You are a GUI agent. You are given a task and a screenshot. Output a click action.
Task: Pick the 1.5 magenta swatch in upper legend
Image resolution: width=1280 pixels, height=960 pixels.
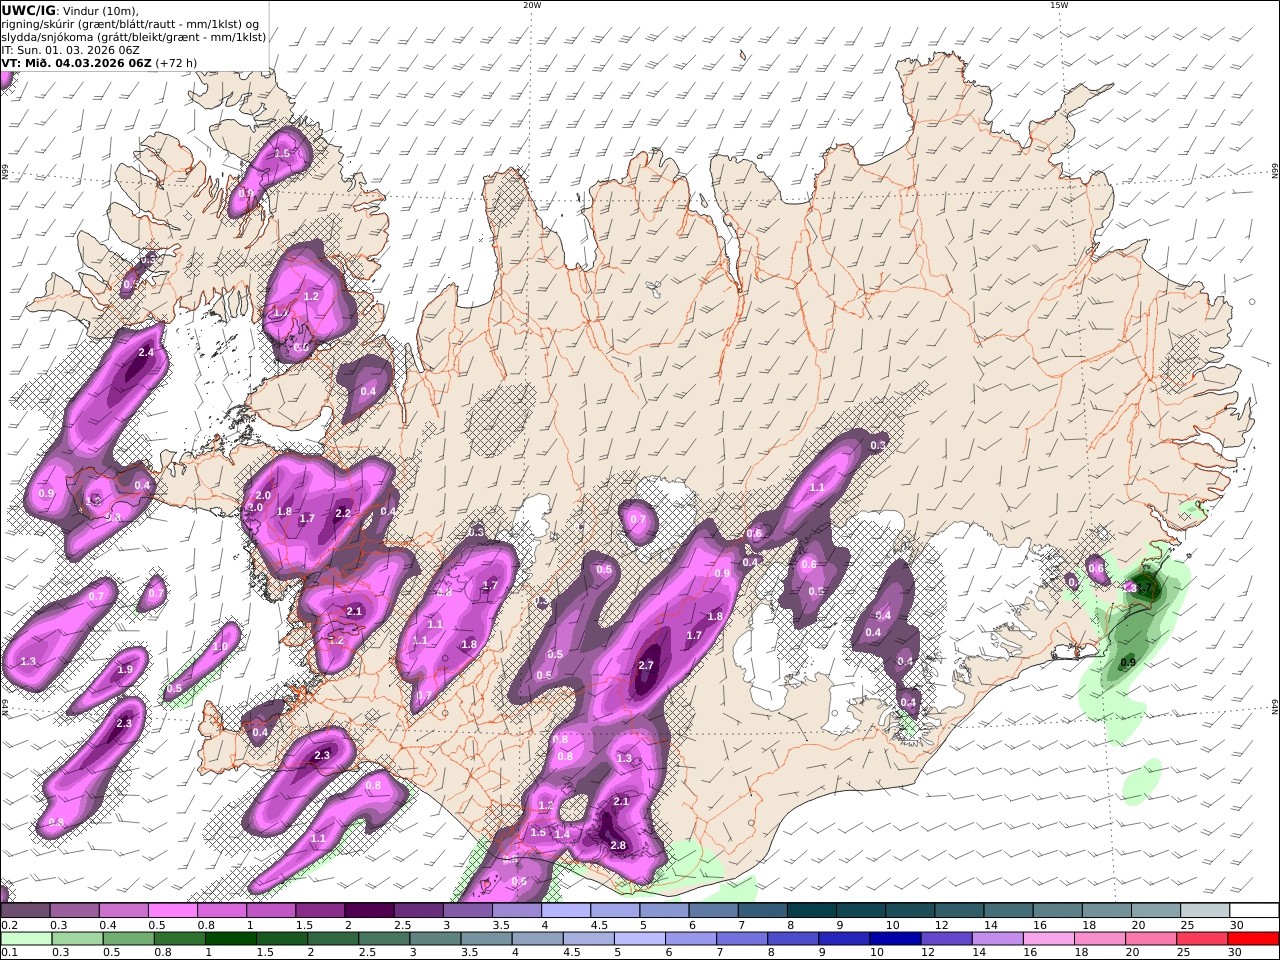(320, 911)
